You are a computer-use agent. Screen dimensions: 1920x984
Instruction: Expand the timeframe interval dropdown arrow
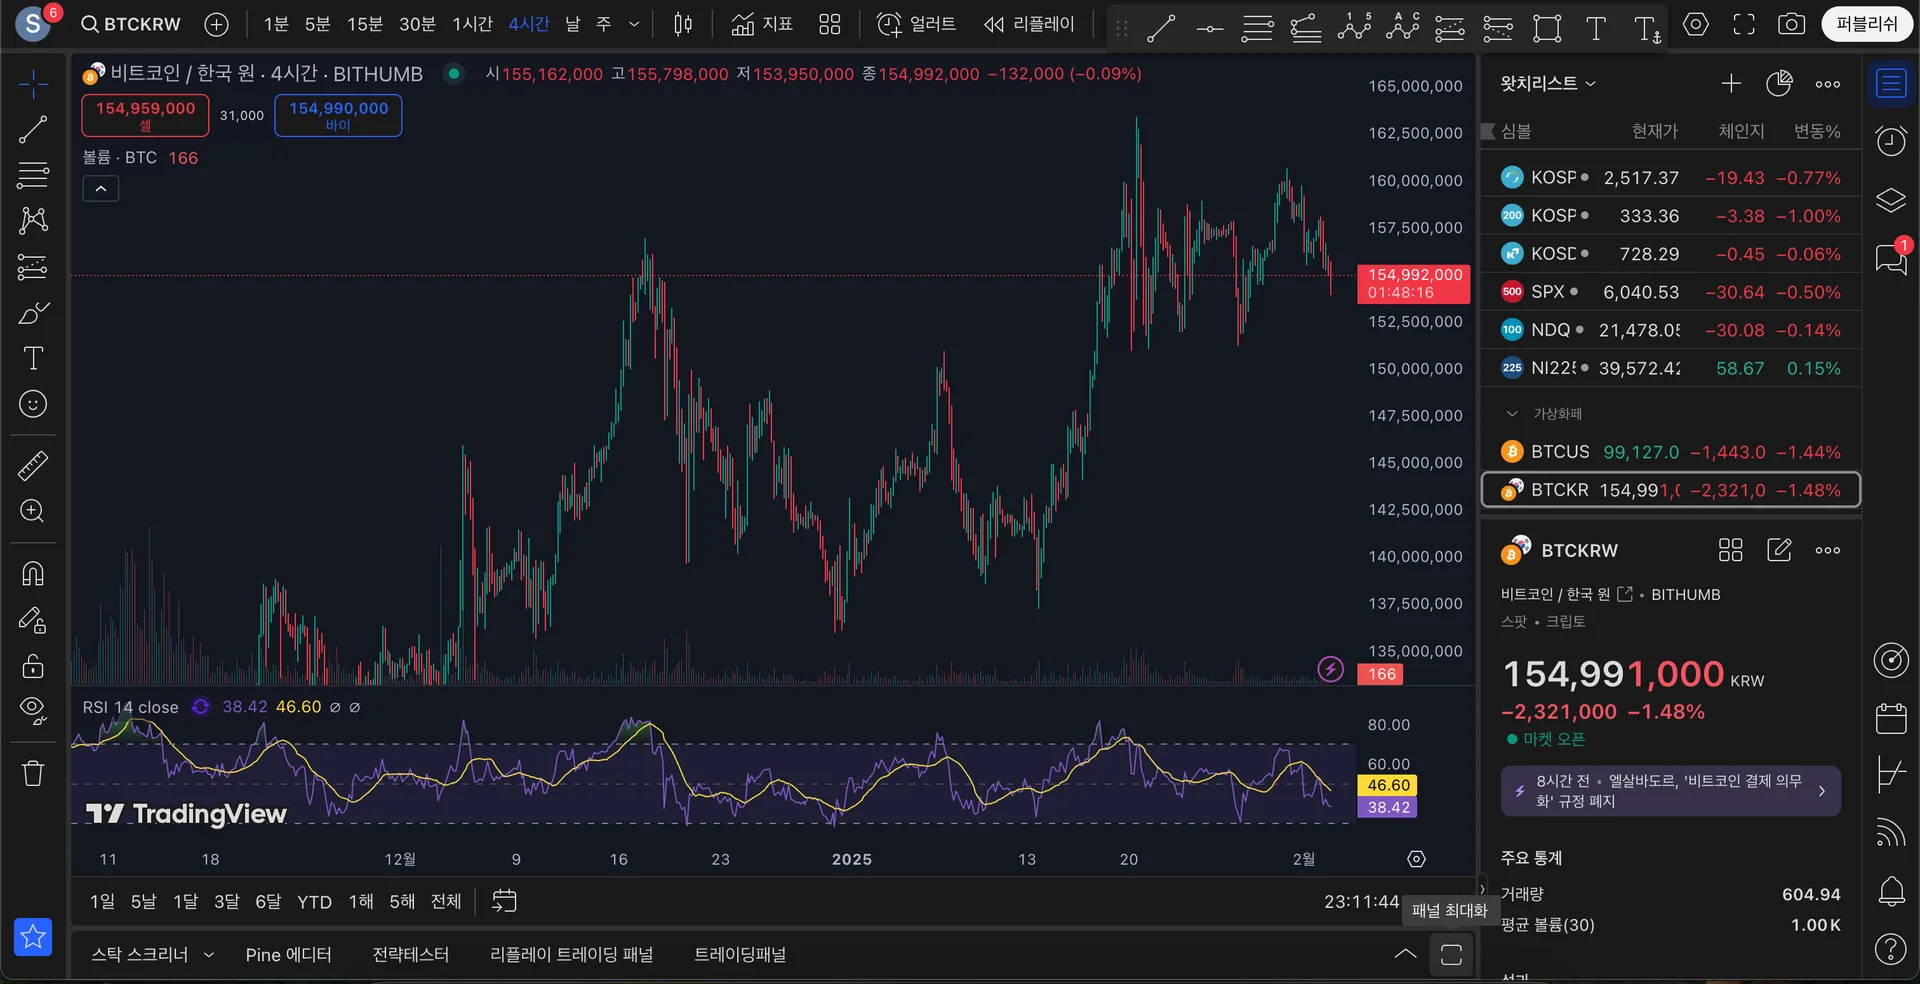(x=634, y=24)
